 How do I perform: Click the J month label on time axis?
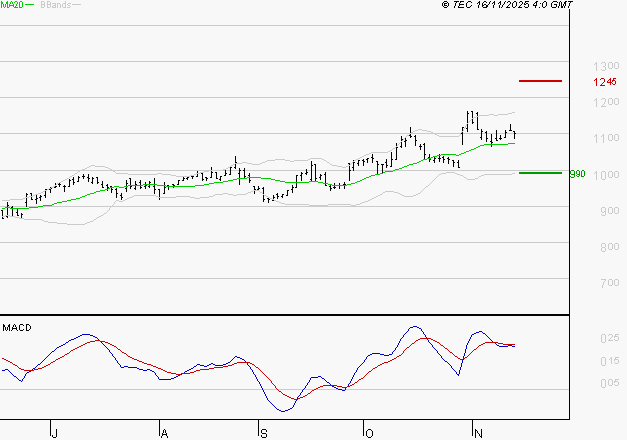pyautogui.click(x=55, y=433)
